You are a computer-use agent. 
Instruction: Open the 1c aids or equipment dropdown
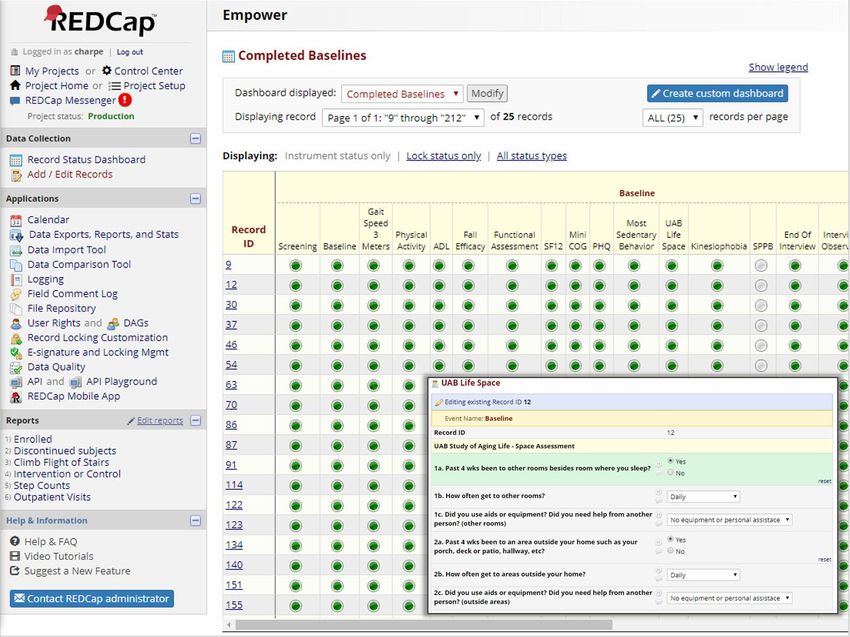(x=729, y=520)
